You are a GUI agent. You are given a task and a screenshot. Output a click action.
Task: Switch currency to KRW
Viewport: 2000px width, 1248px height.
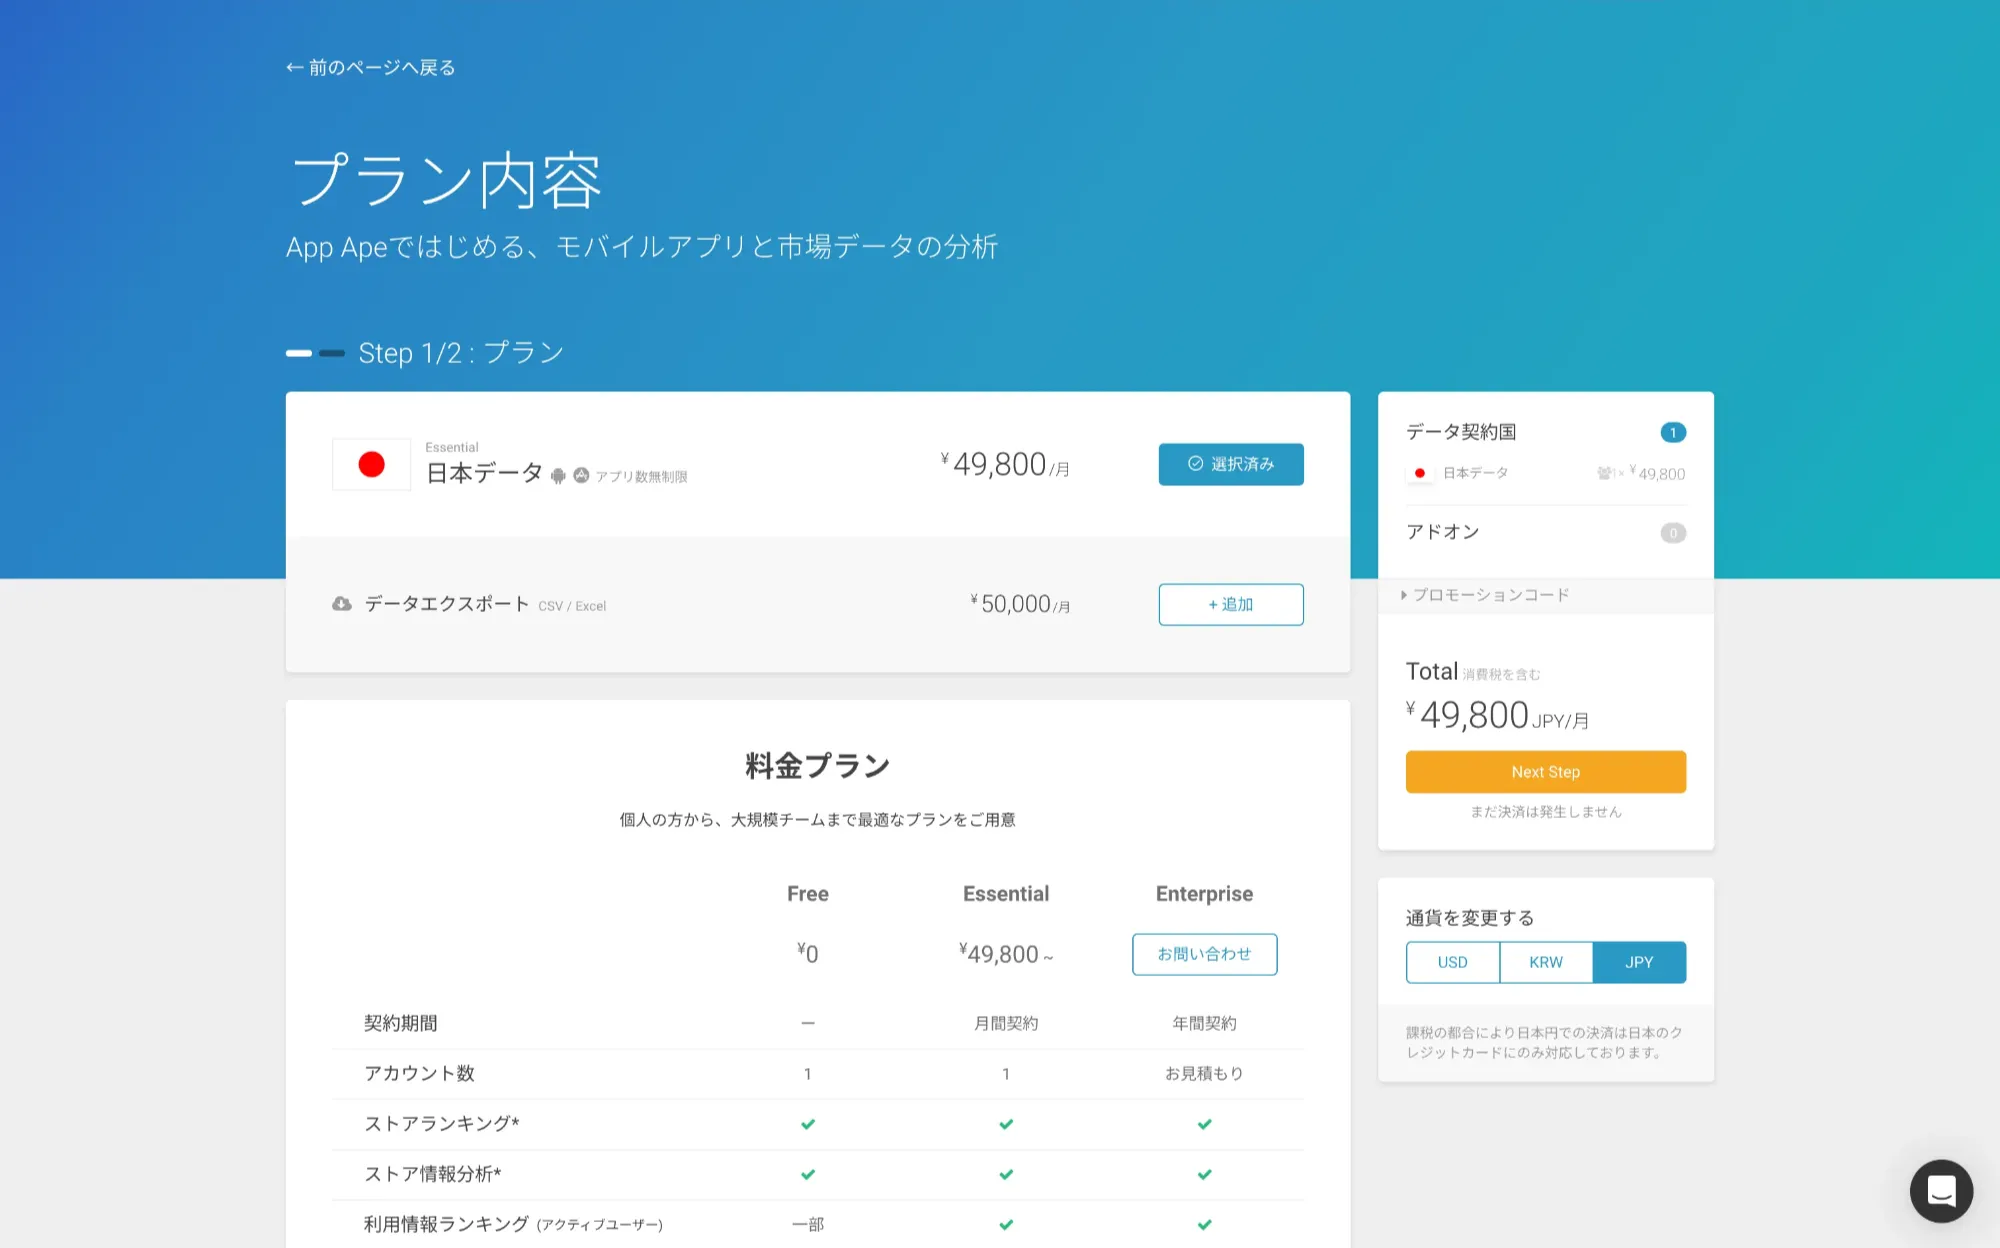[x=1545, y=962]
